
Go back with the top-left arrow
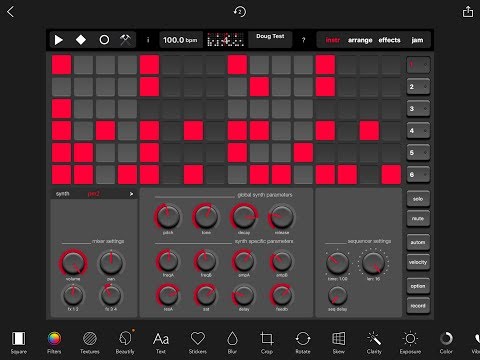(x=11, y=12)
